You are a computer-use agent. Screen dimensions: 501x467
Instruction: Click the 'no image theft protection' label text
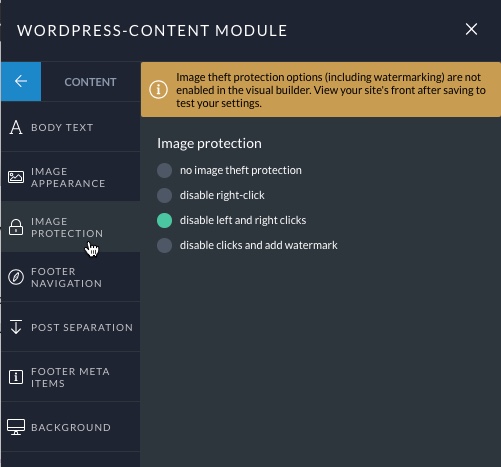point(241,170)
